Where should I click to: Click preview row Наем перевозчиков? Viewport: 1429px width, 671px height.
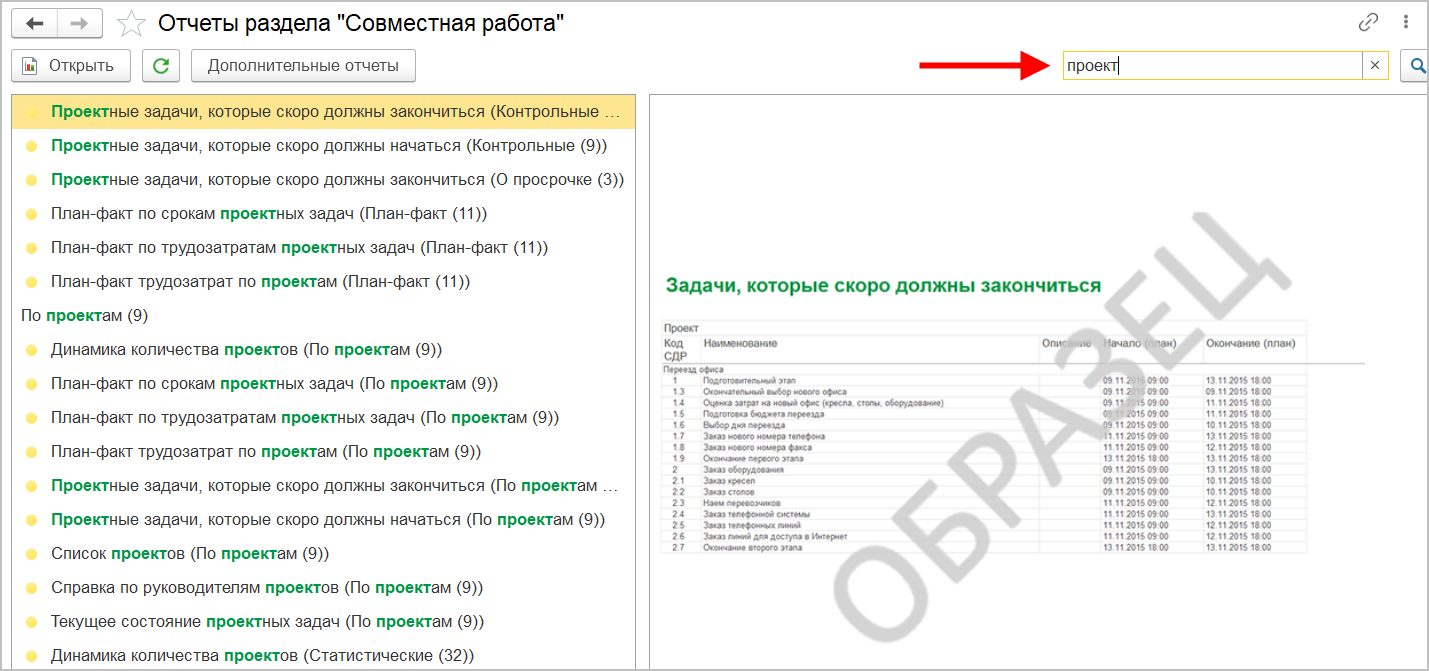(985, 503)
